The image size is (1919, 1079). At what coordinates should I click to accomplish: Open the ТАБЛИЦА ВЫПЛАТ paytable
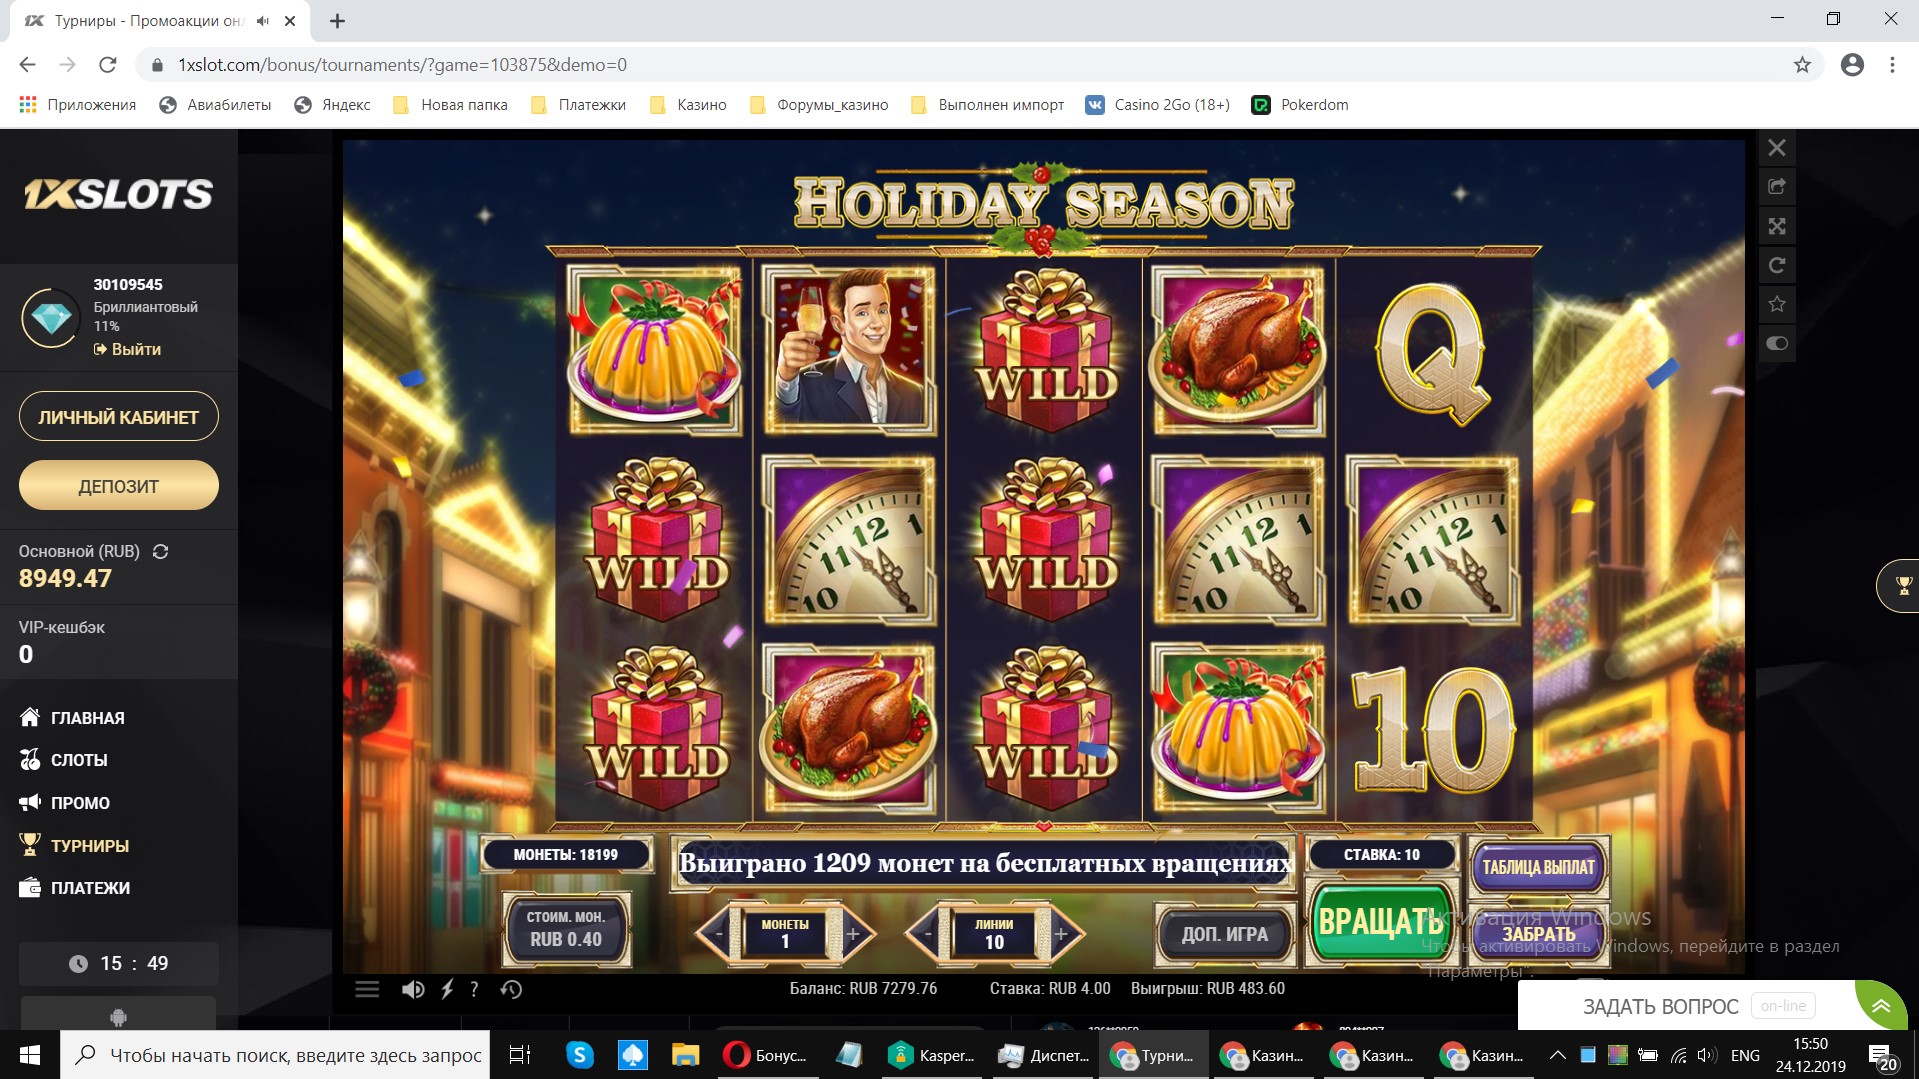pos(1538,867)
